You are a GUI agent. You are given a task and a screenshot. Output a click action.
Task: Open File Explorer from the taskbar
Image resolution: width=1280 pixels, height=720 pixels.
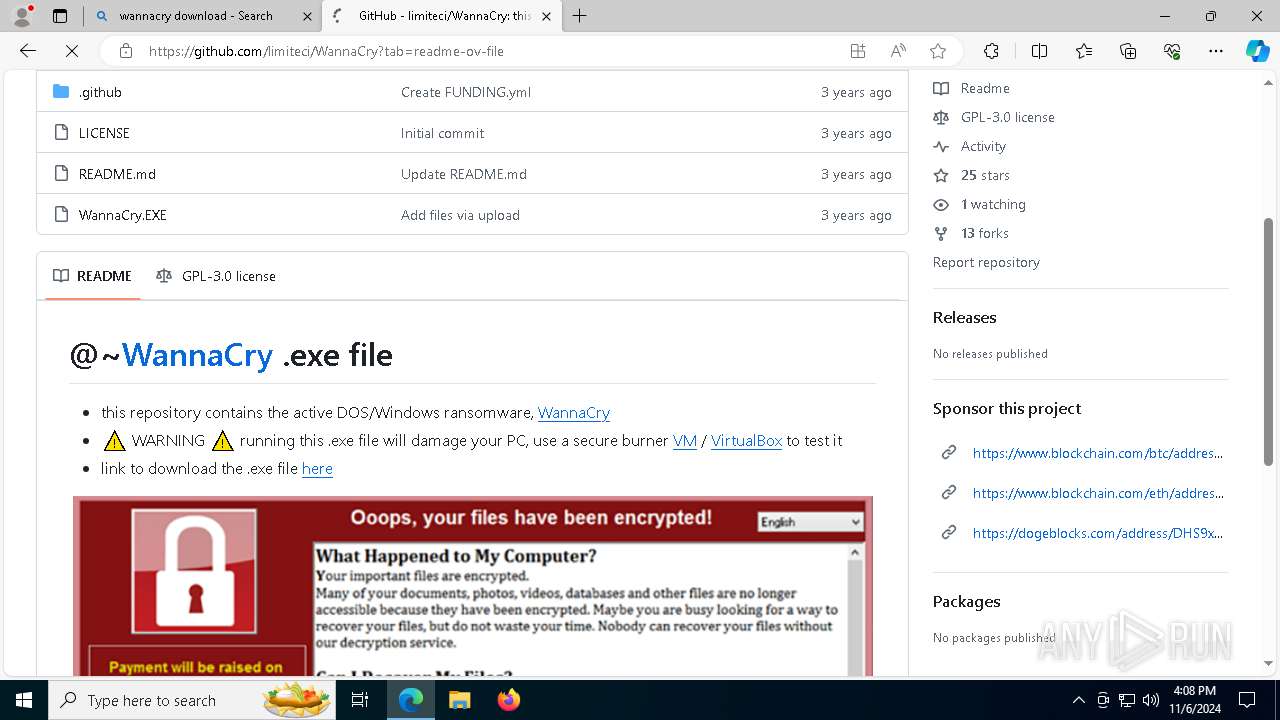point(459,700)
